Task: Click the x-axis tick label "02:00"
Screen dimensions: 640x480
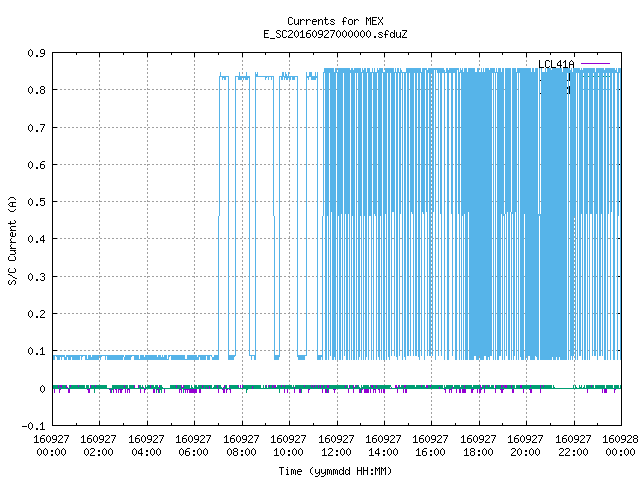Action: click(x=98, y=452)
